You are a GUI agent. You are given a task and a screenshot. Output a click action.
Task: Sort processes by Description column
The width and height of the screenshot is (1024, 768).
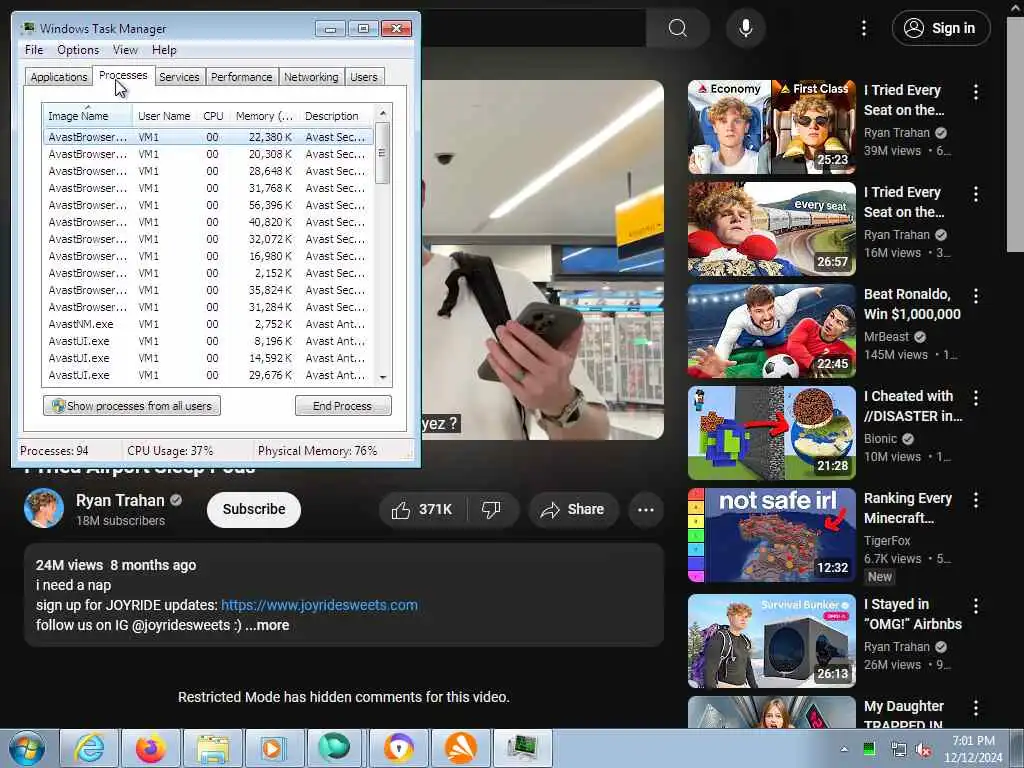click(336, 116)
